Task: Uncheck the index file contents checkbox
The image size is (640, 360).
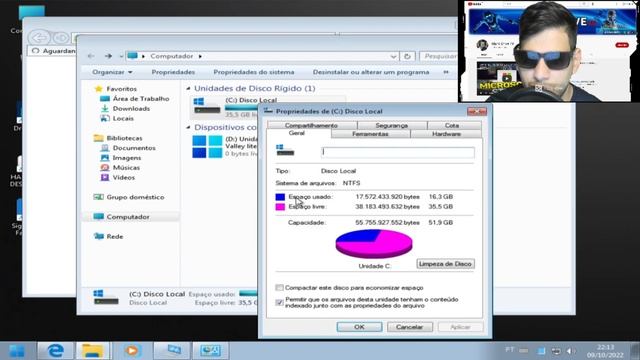Action: pos(279,302)
